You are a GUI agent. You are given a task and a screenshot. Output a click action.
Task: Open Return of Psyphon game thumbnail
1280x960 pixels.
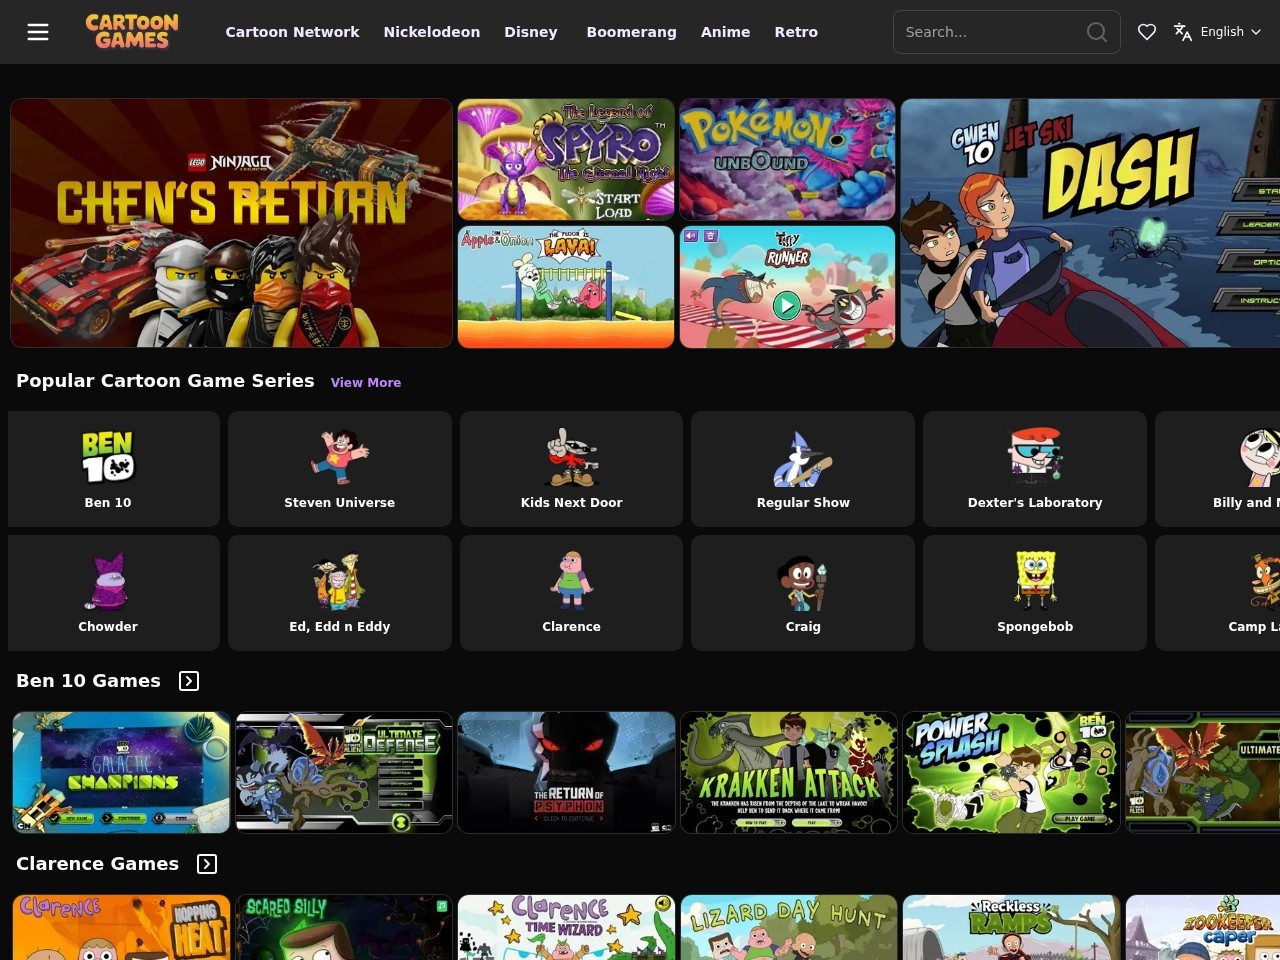coord(566,772)
